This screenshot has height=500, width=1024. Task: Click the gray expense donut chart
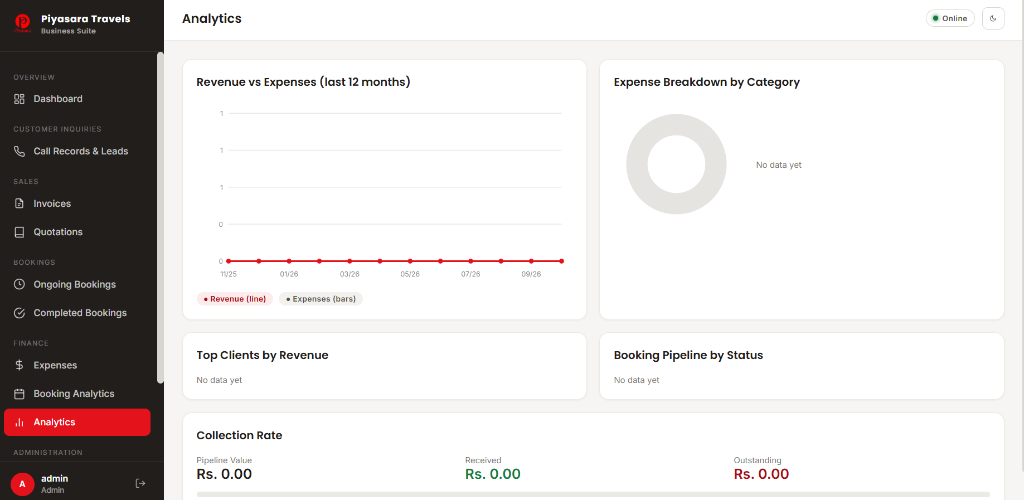tap(676, 164)
